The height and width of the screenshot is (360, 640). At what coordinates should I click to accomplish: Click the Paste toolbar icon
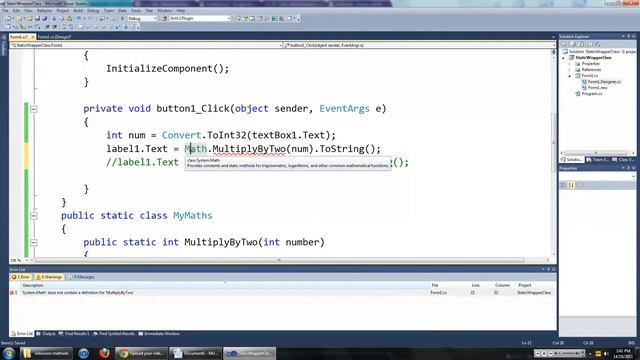[69, 18]
